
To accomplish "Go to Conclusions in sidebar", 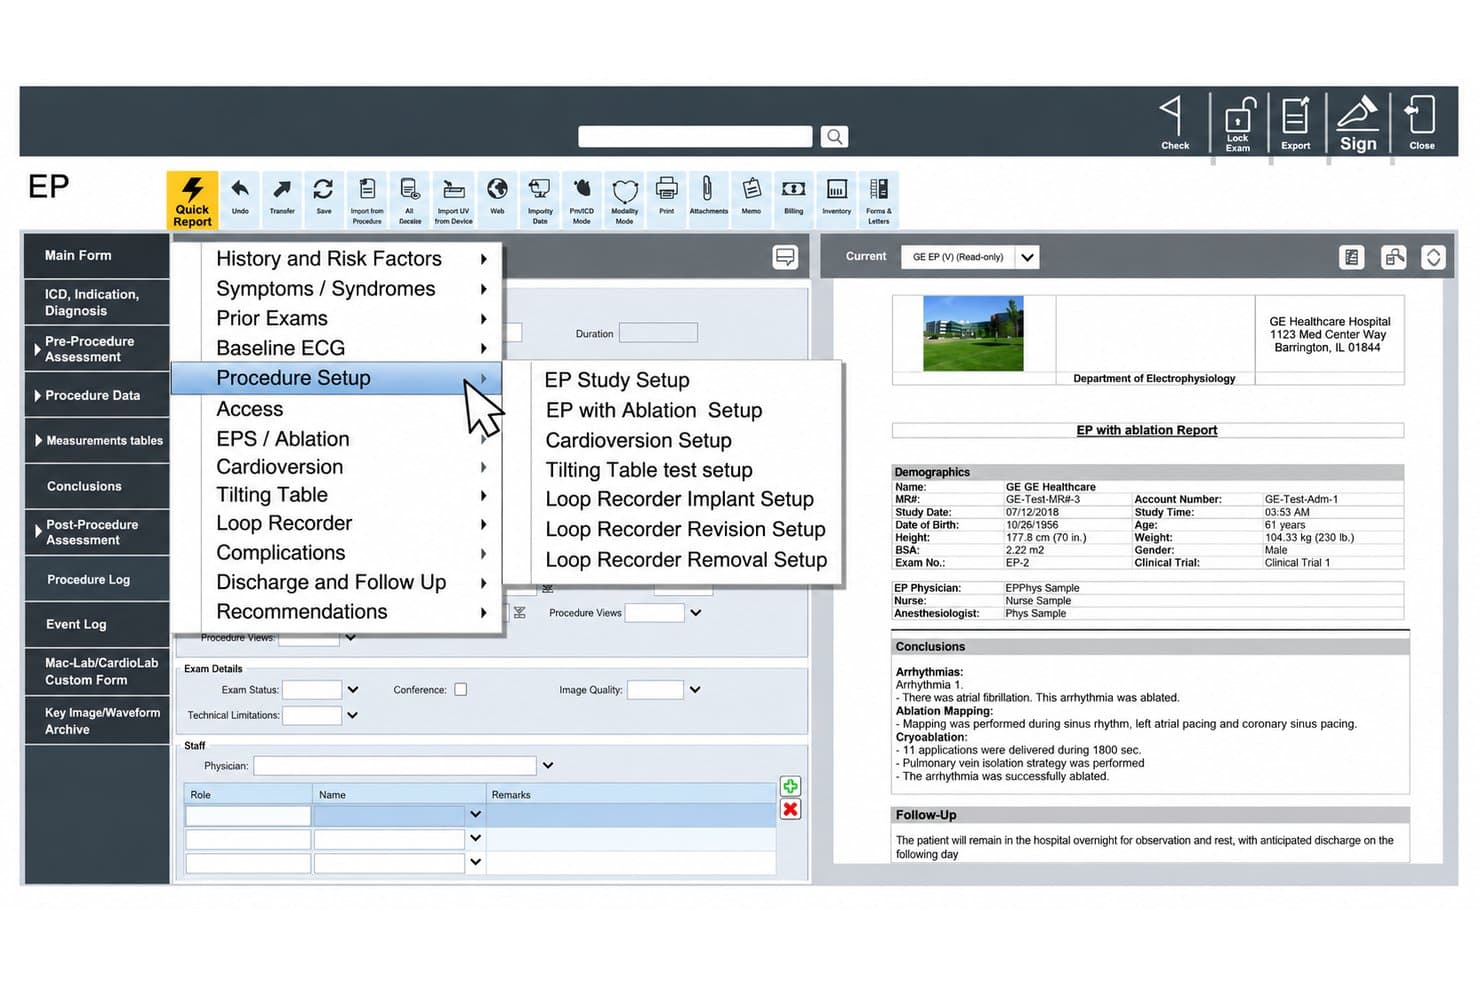I will 96,486.
